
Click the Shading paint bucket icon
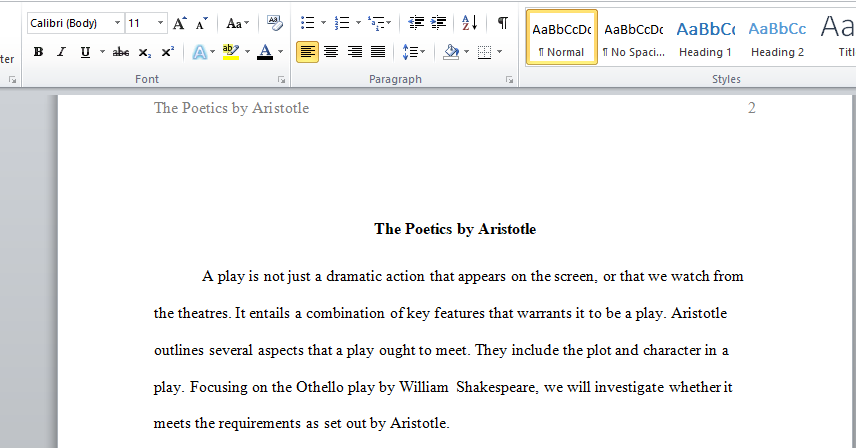(451, 52)
